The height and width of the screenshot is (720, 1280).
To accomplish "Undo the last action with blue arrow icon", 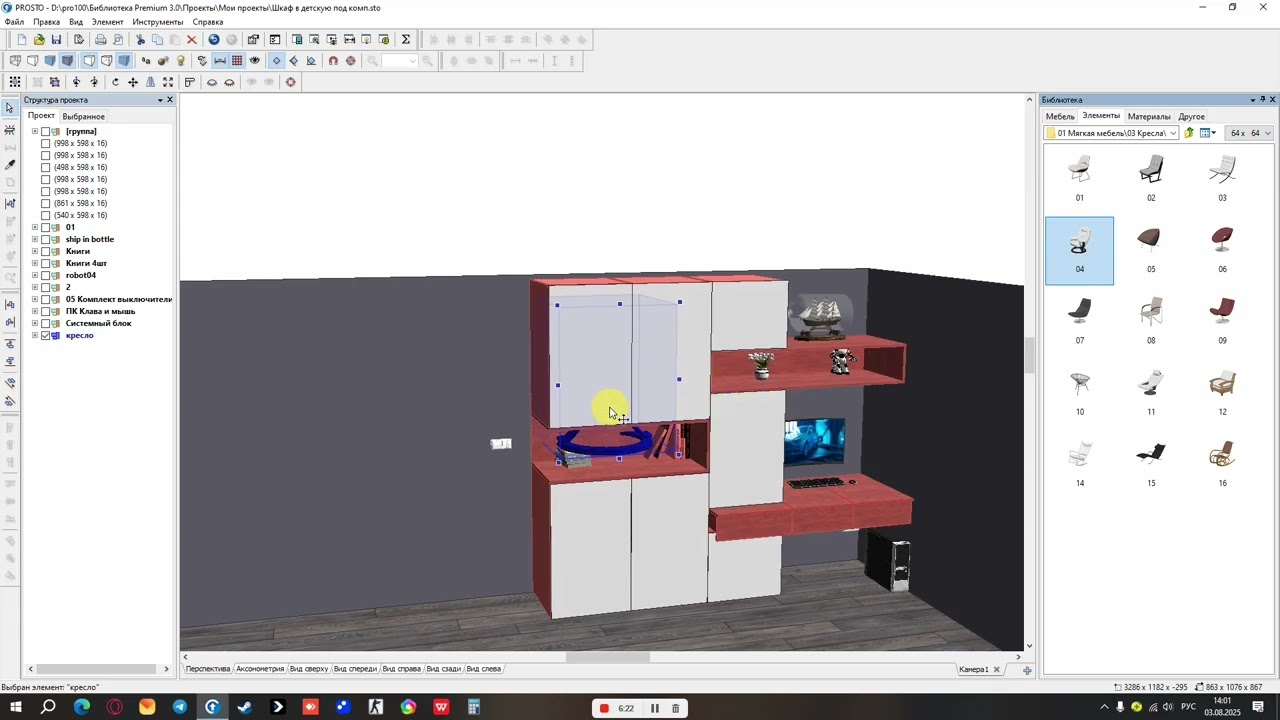I will click(x=214, y=40).
